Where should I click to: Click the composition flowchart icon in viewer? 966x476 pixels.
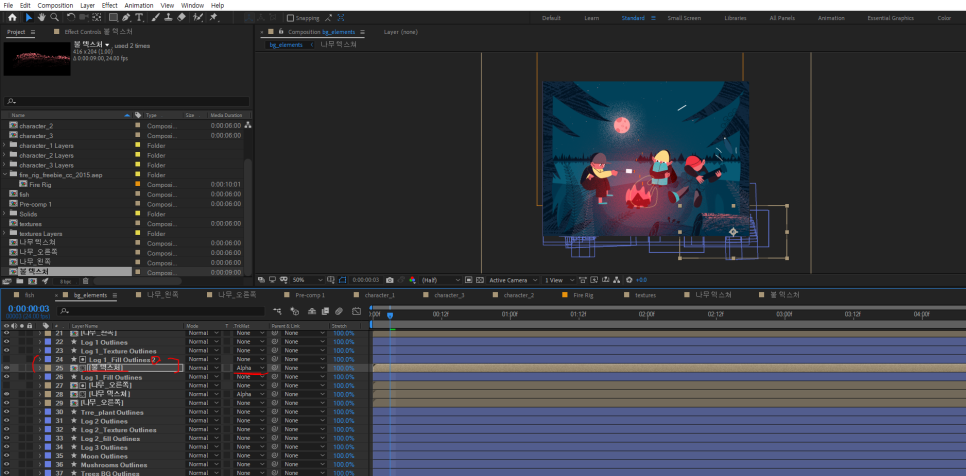click(618, 280)
